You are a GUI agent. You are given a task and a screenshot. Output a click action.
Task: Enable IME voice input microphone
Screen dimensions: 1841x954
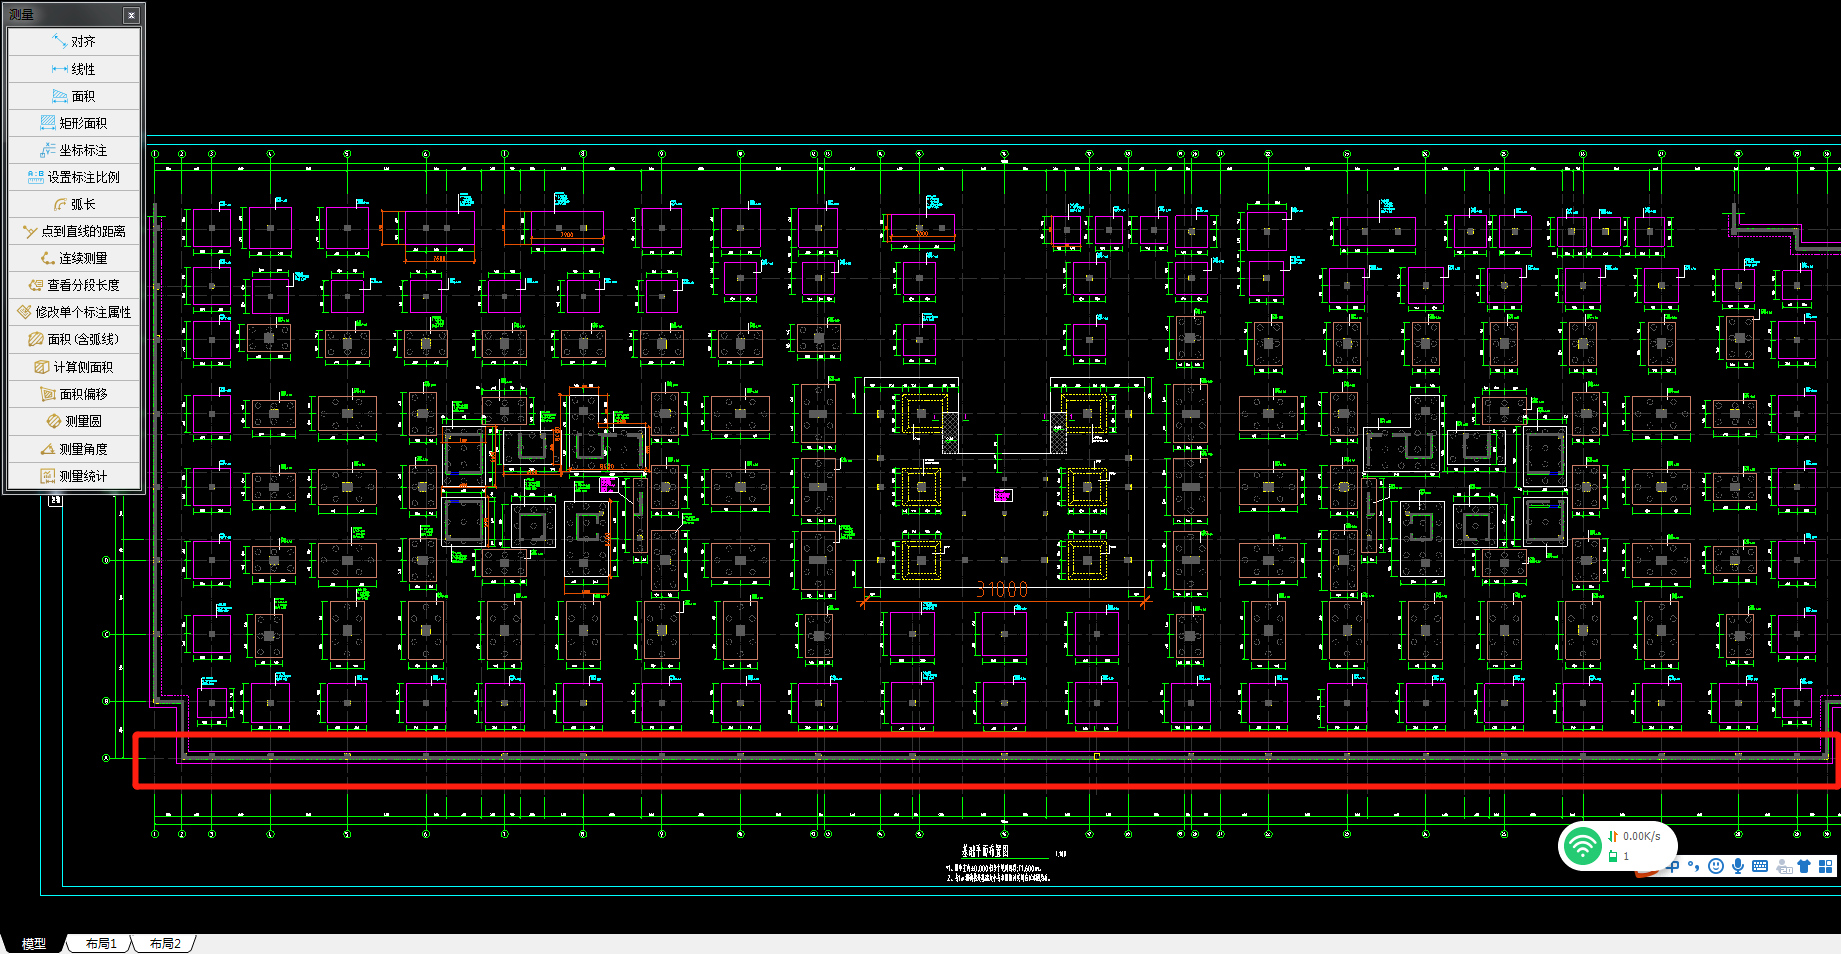click(x=1738, y=866)
